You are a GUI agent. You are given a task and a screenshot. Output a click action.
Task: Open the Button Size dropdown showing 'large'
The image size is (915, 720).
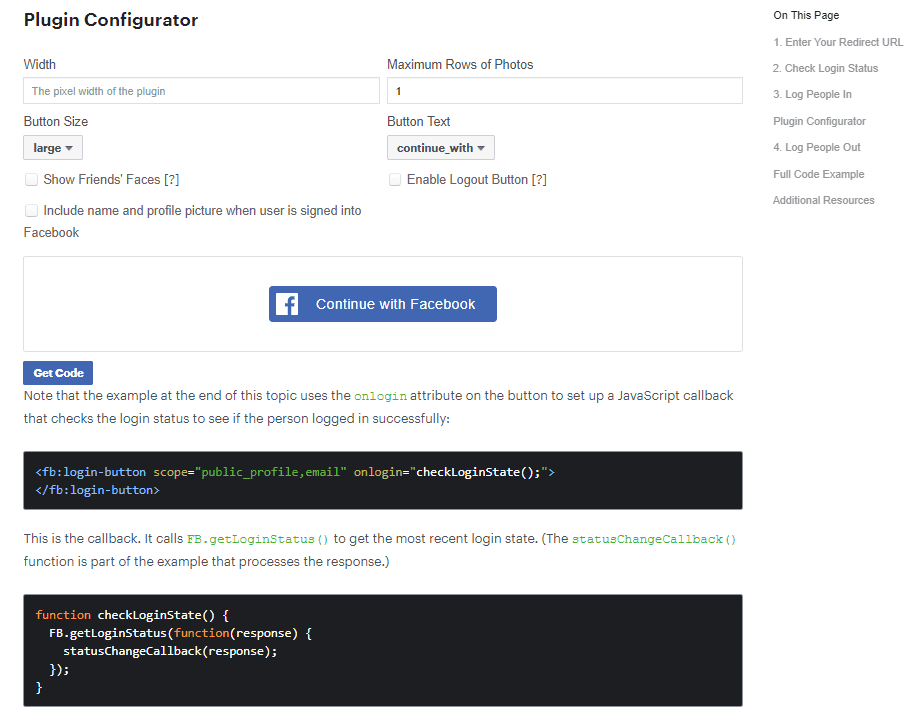(52, 146)
